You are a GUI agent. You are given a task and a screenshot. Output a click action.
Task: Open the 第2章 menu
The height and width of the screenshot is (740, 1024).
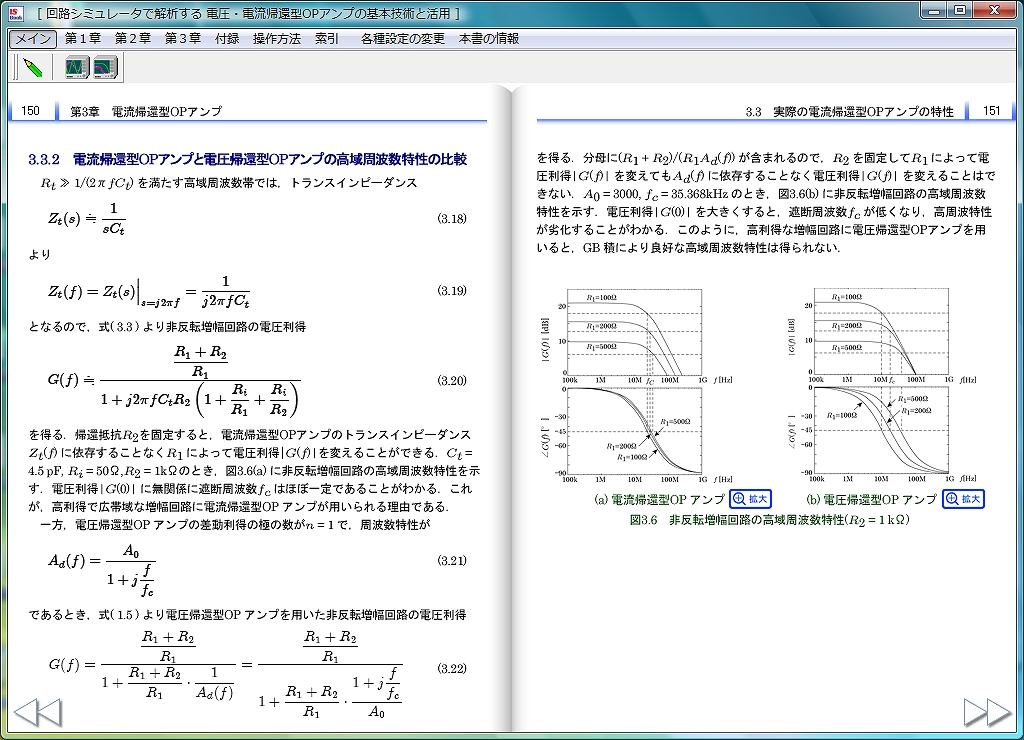[x=133, y=39]
